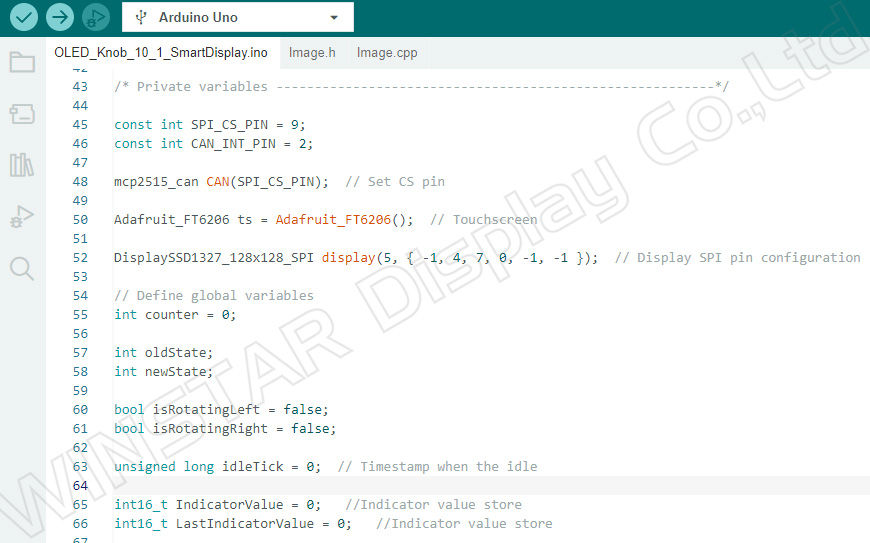Viewport: 870px width, 543px height.
Task: Switch to the Image.h tab
Action: 312,53
